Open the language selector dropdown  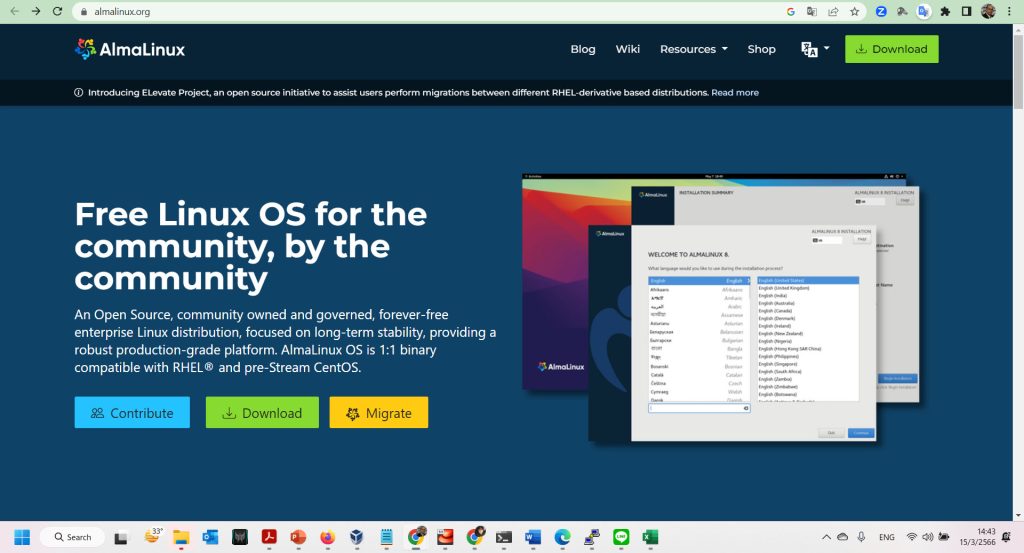(x=815, y=49)
